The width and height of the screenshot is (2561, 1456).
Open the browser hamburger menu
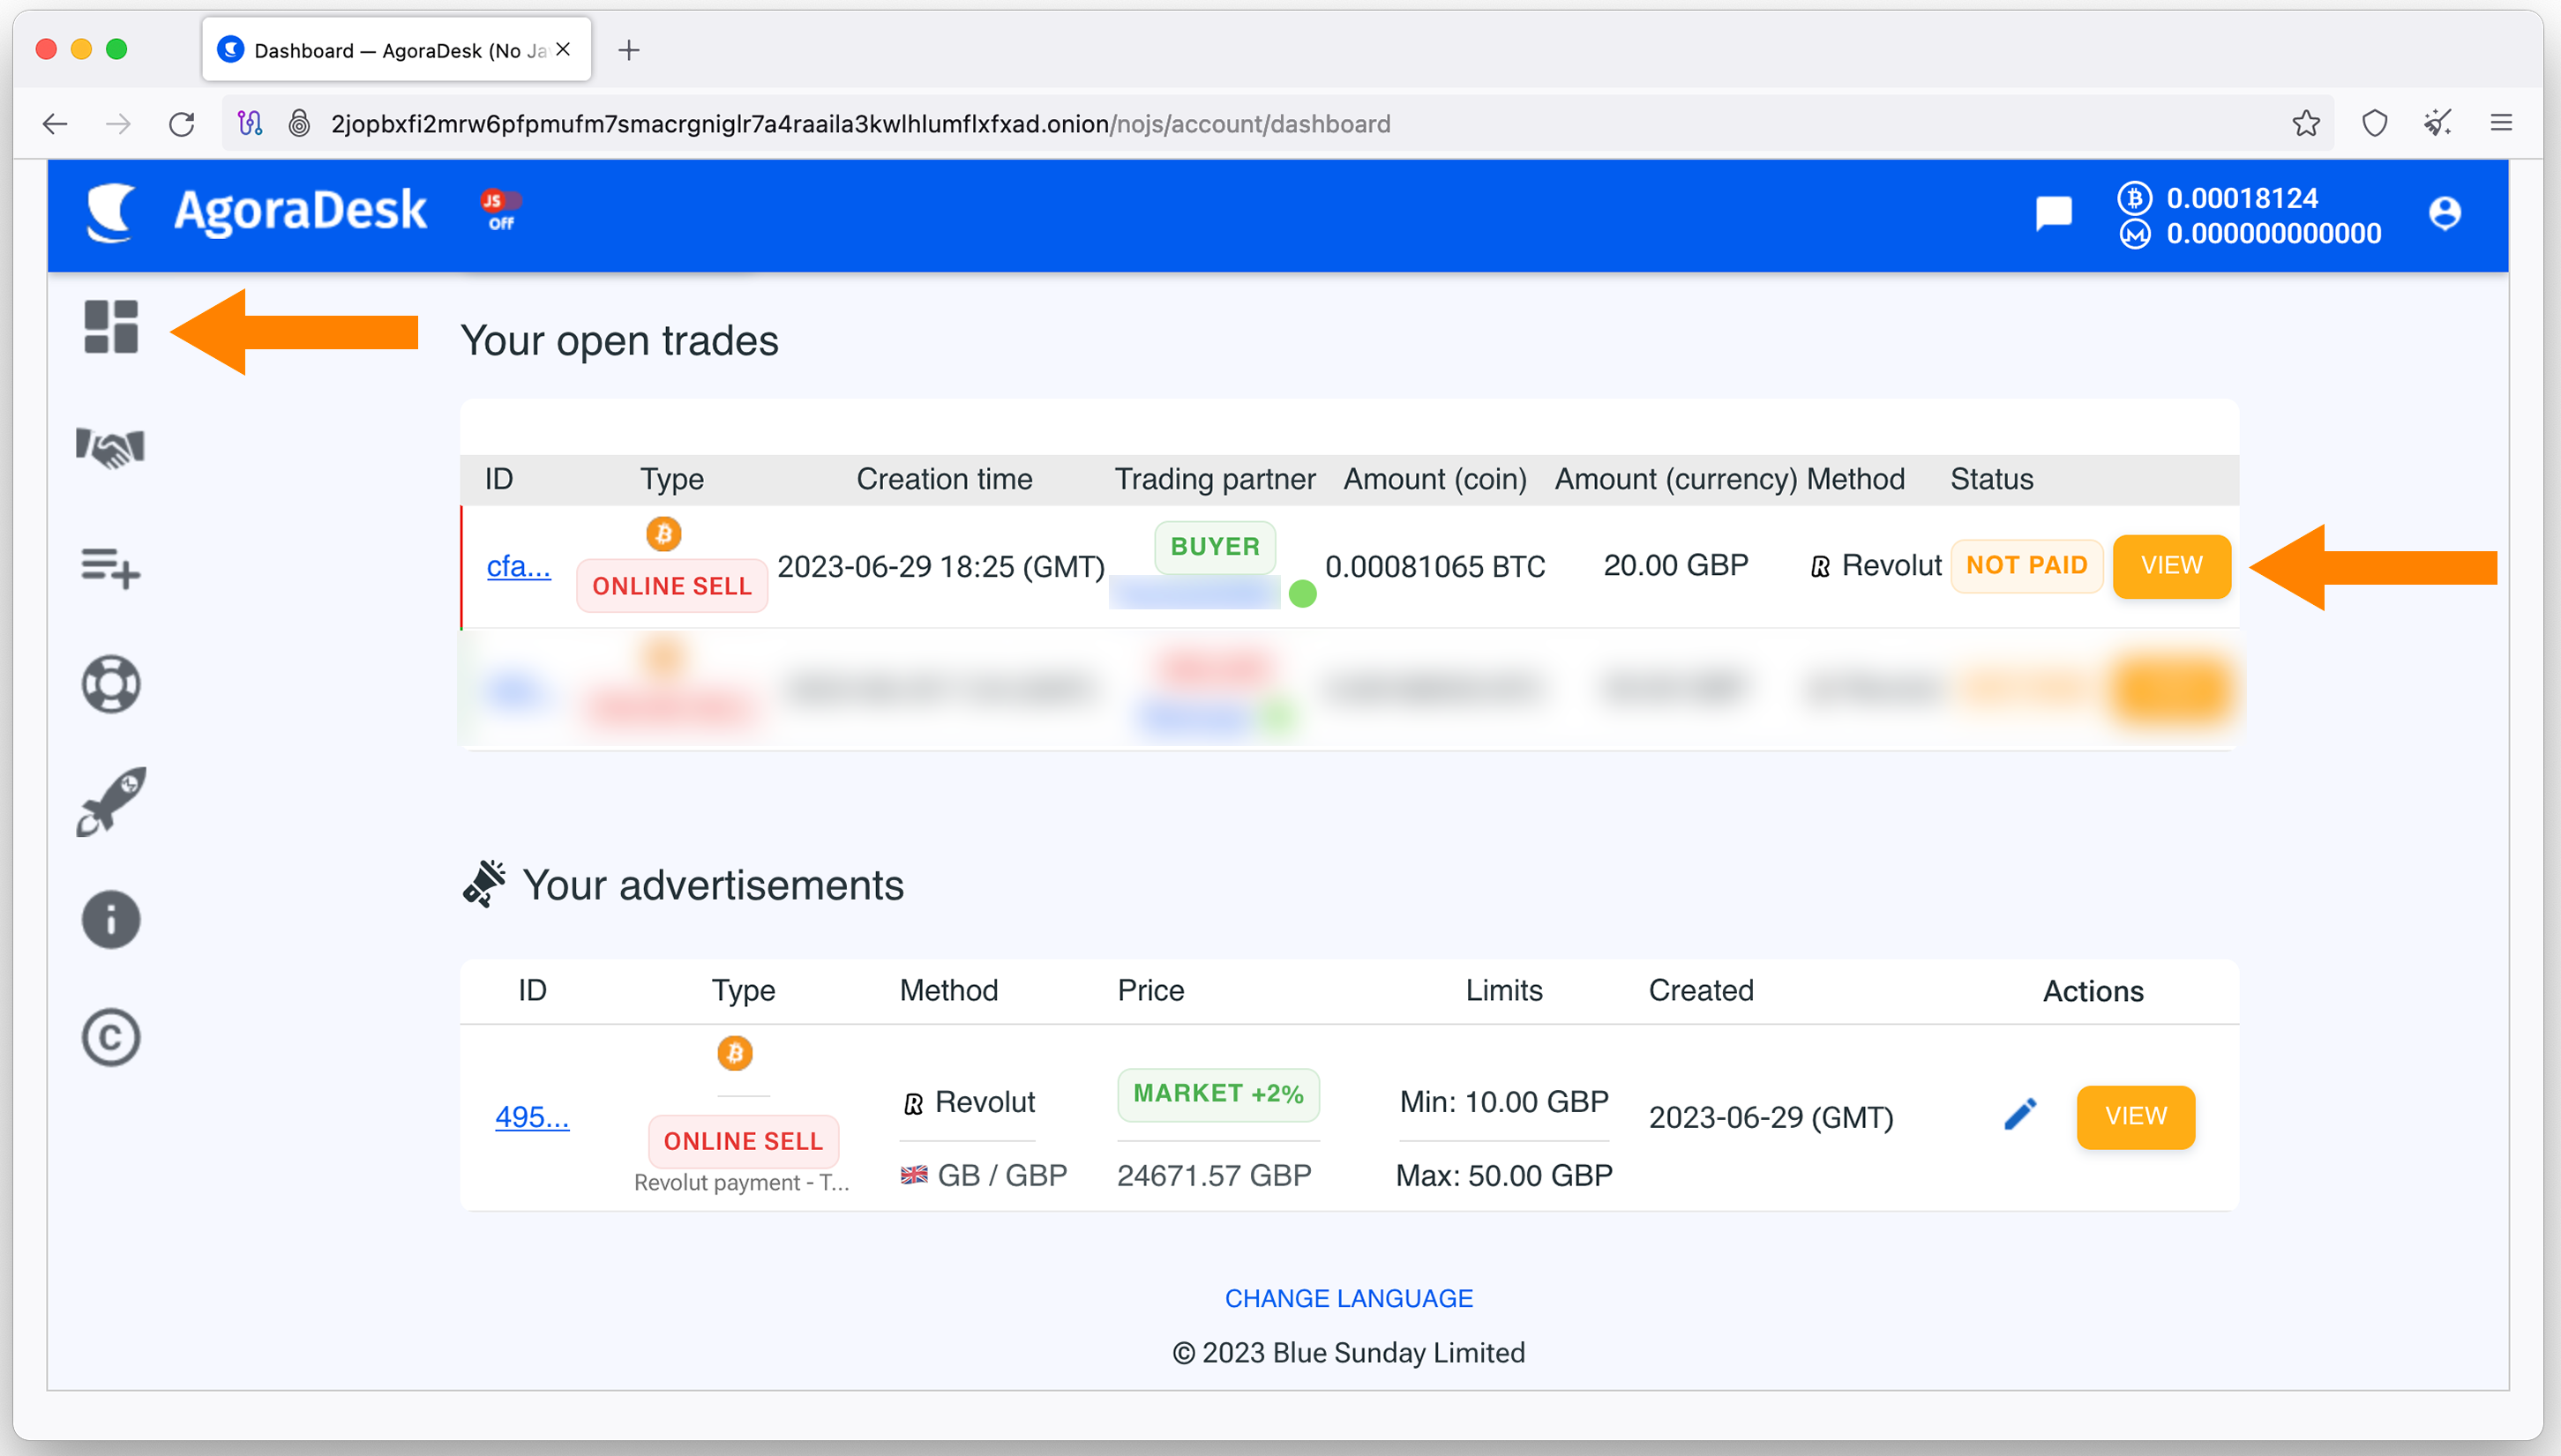2500,123
